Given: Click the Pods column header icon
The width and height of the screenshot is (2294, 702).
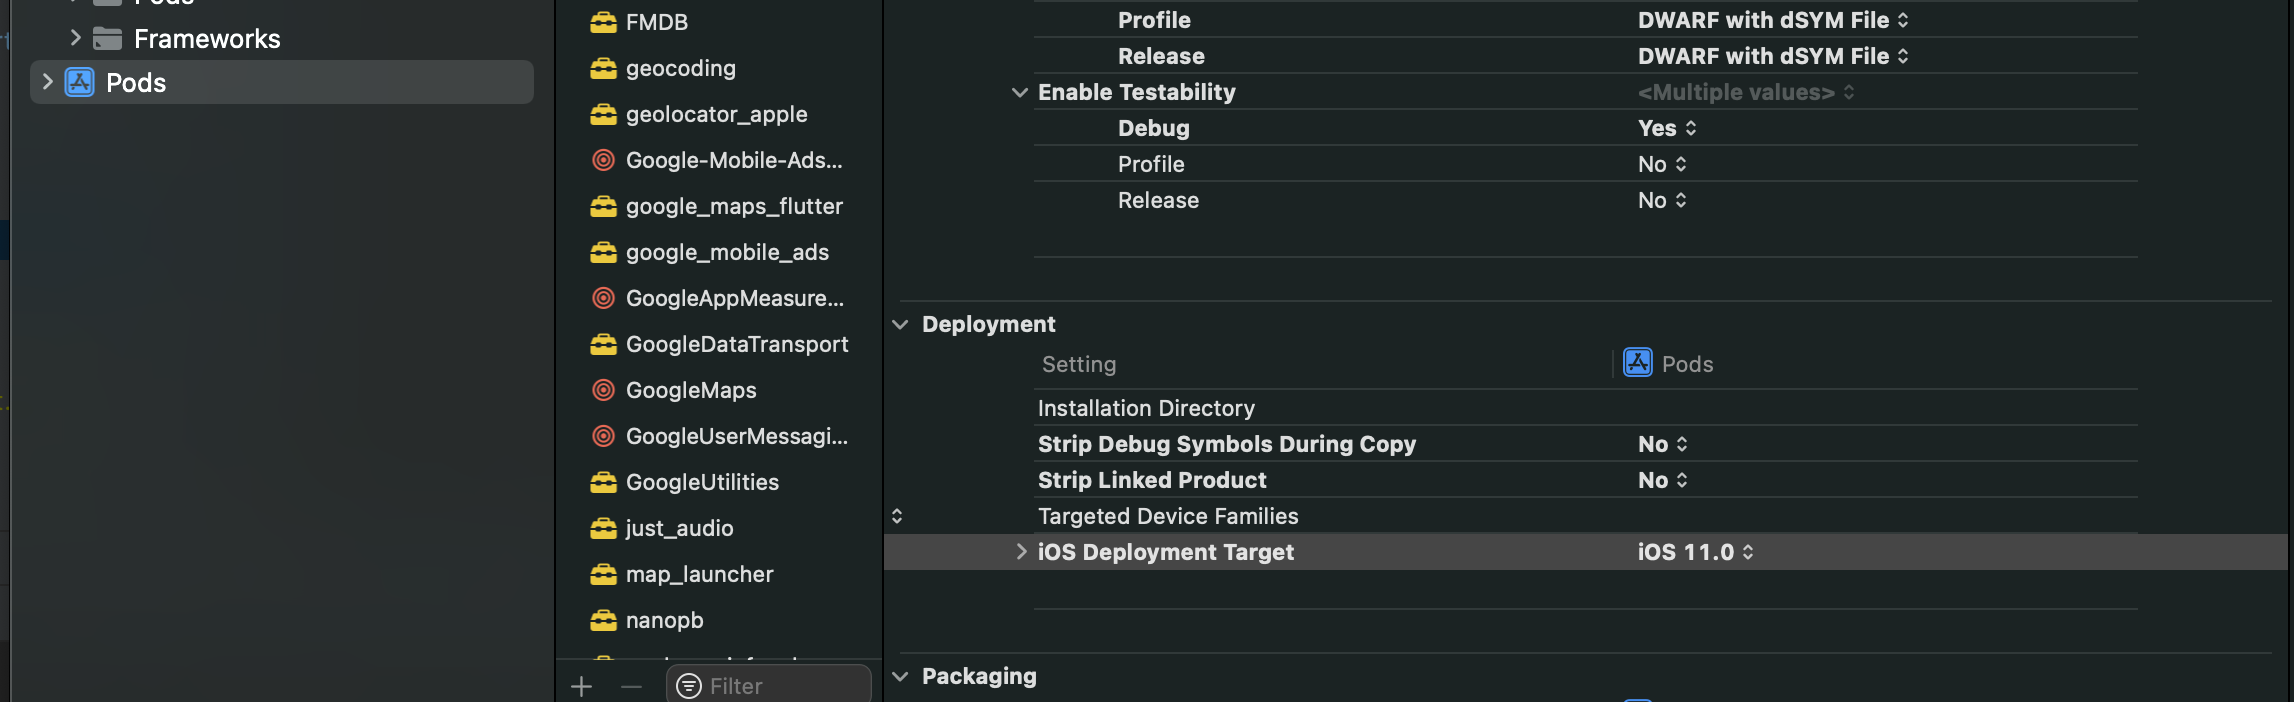Looking at the screenshot, I should click(1637, 363).
